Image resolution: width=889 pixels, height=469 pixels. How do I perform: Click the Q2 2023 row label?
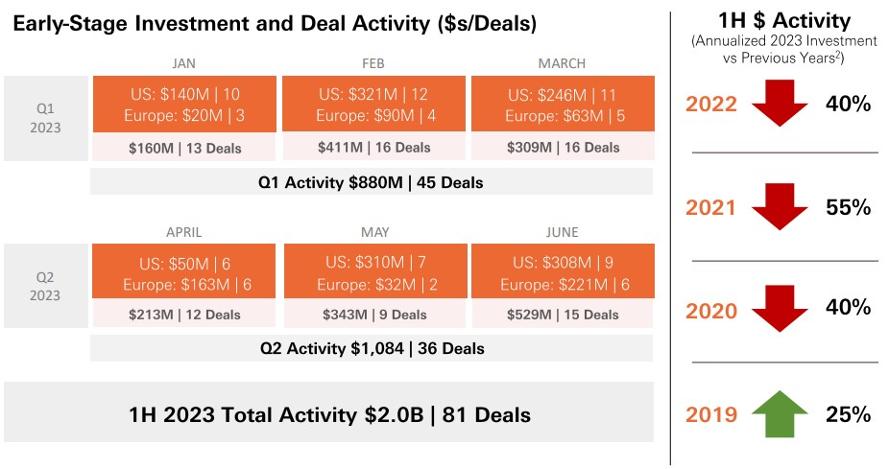tap(46, 286)
